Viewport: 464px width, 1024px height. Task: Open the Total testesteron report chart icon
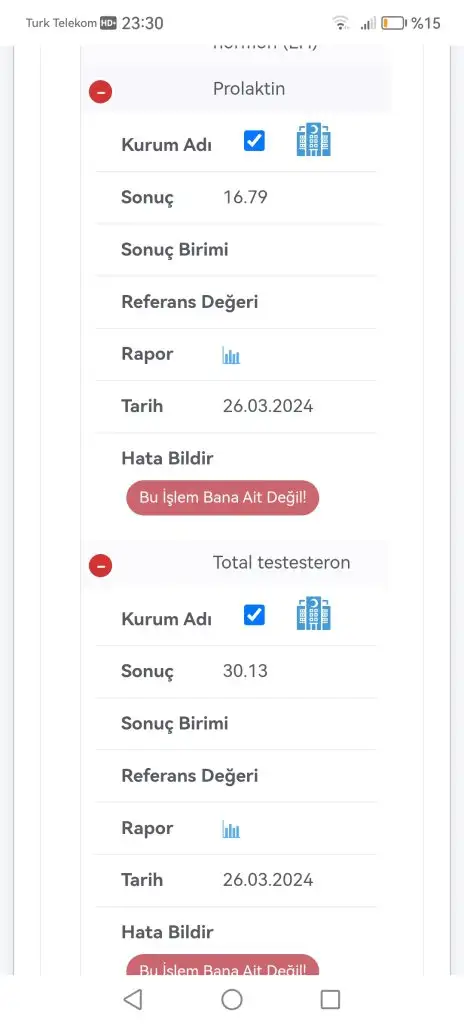[231, 830]
